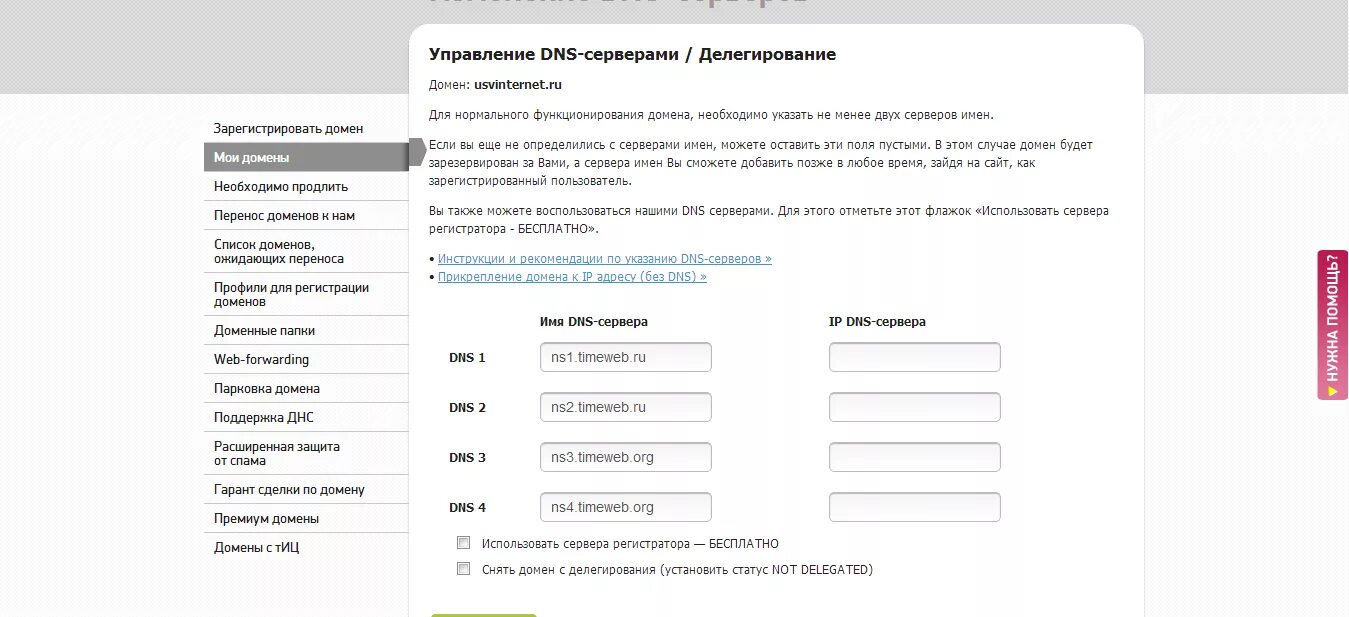This screenshot has width=1349, height=617.
Task: Focus DNS 1 server name field
Action: pyautogui.click(x=626, y=357)
